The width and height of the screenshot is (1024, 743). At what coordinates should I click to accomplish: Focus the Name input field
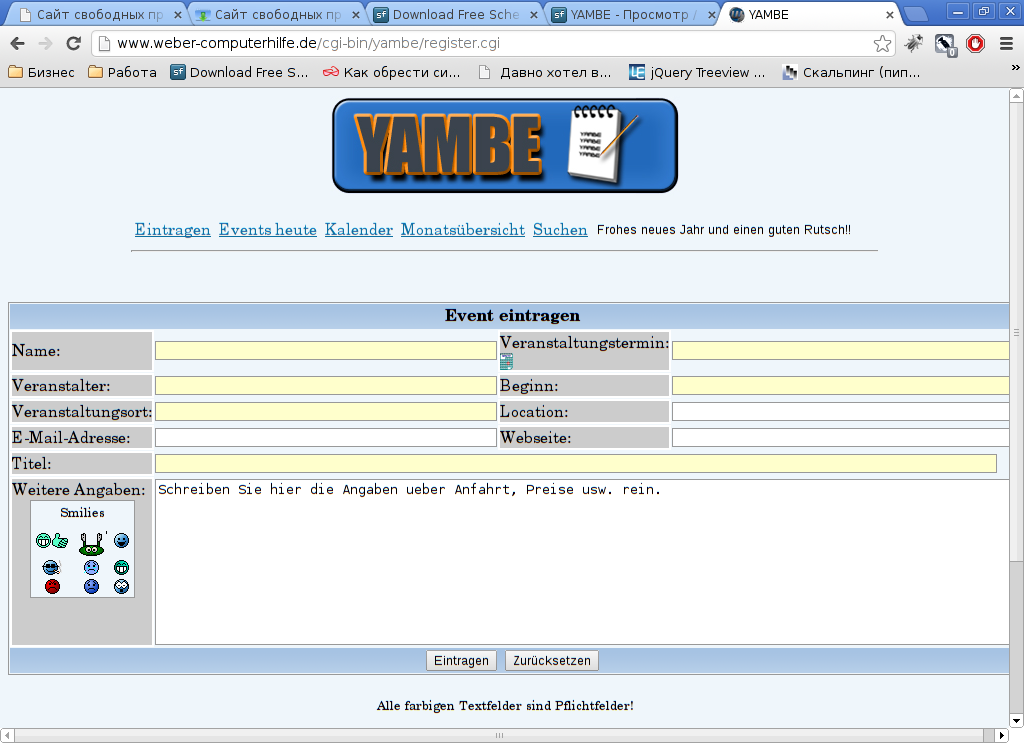[326, 351]
